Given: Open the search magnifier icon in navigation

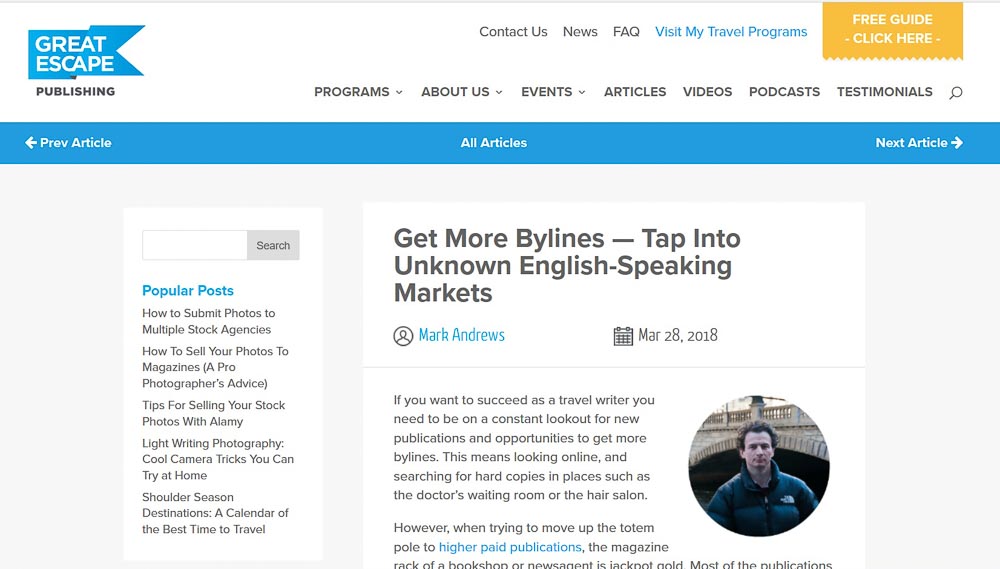Looking at the screenshot, I should (x=955, y=92).
